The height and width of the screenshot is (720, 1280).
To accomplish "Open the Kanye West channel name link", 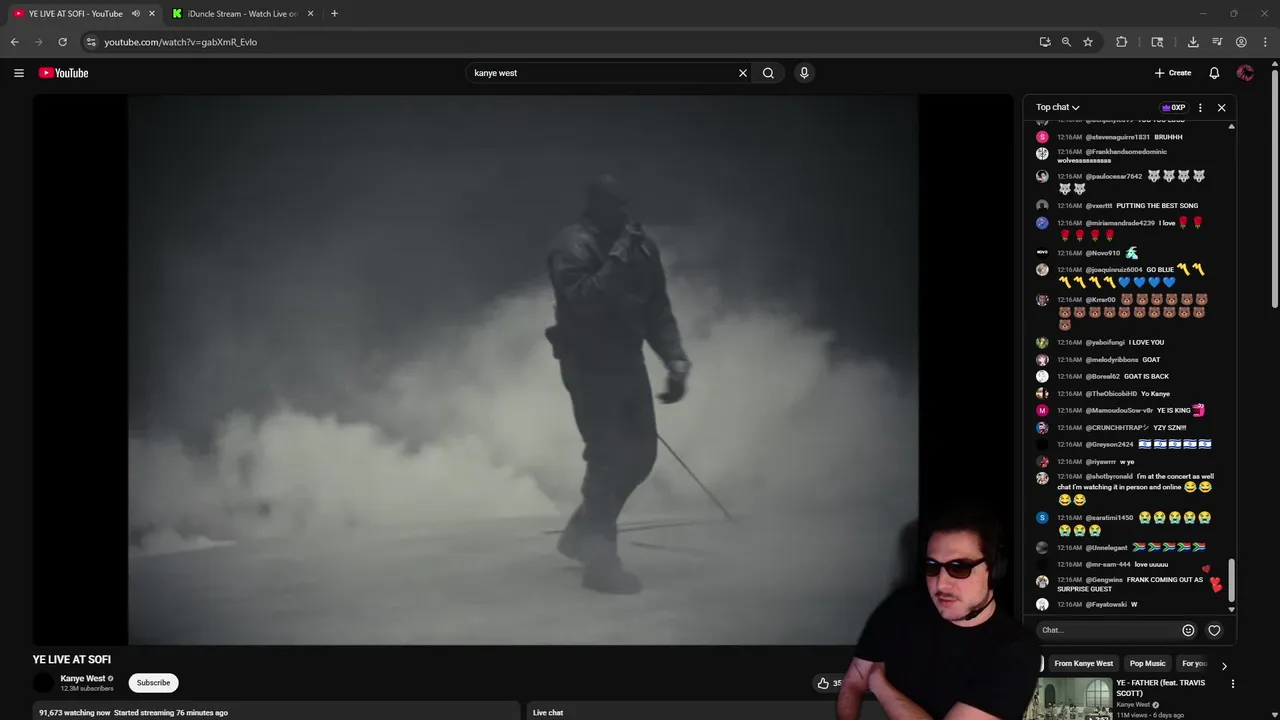I will [x=82, y=678].
